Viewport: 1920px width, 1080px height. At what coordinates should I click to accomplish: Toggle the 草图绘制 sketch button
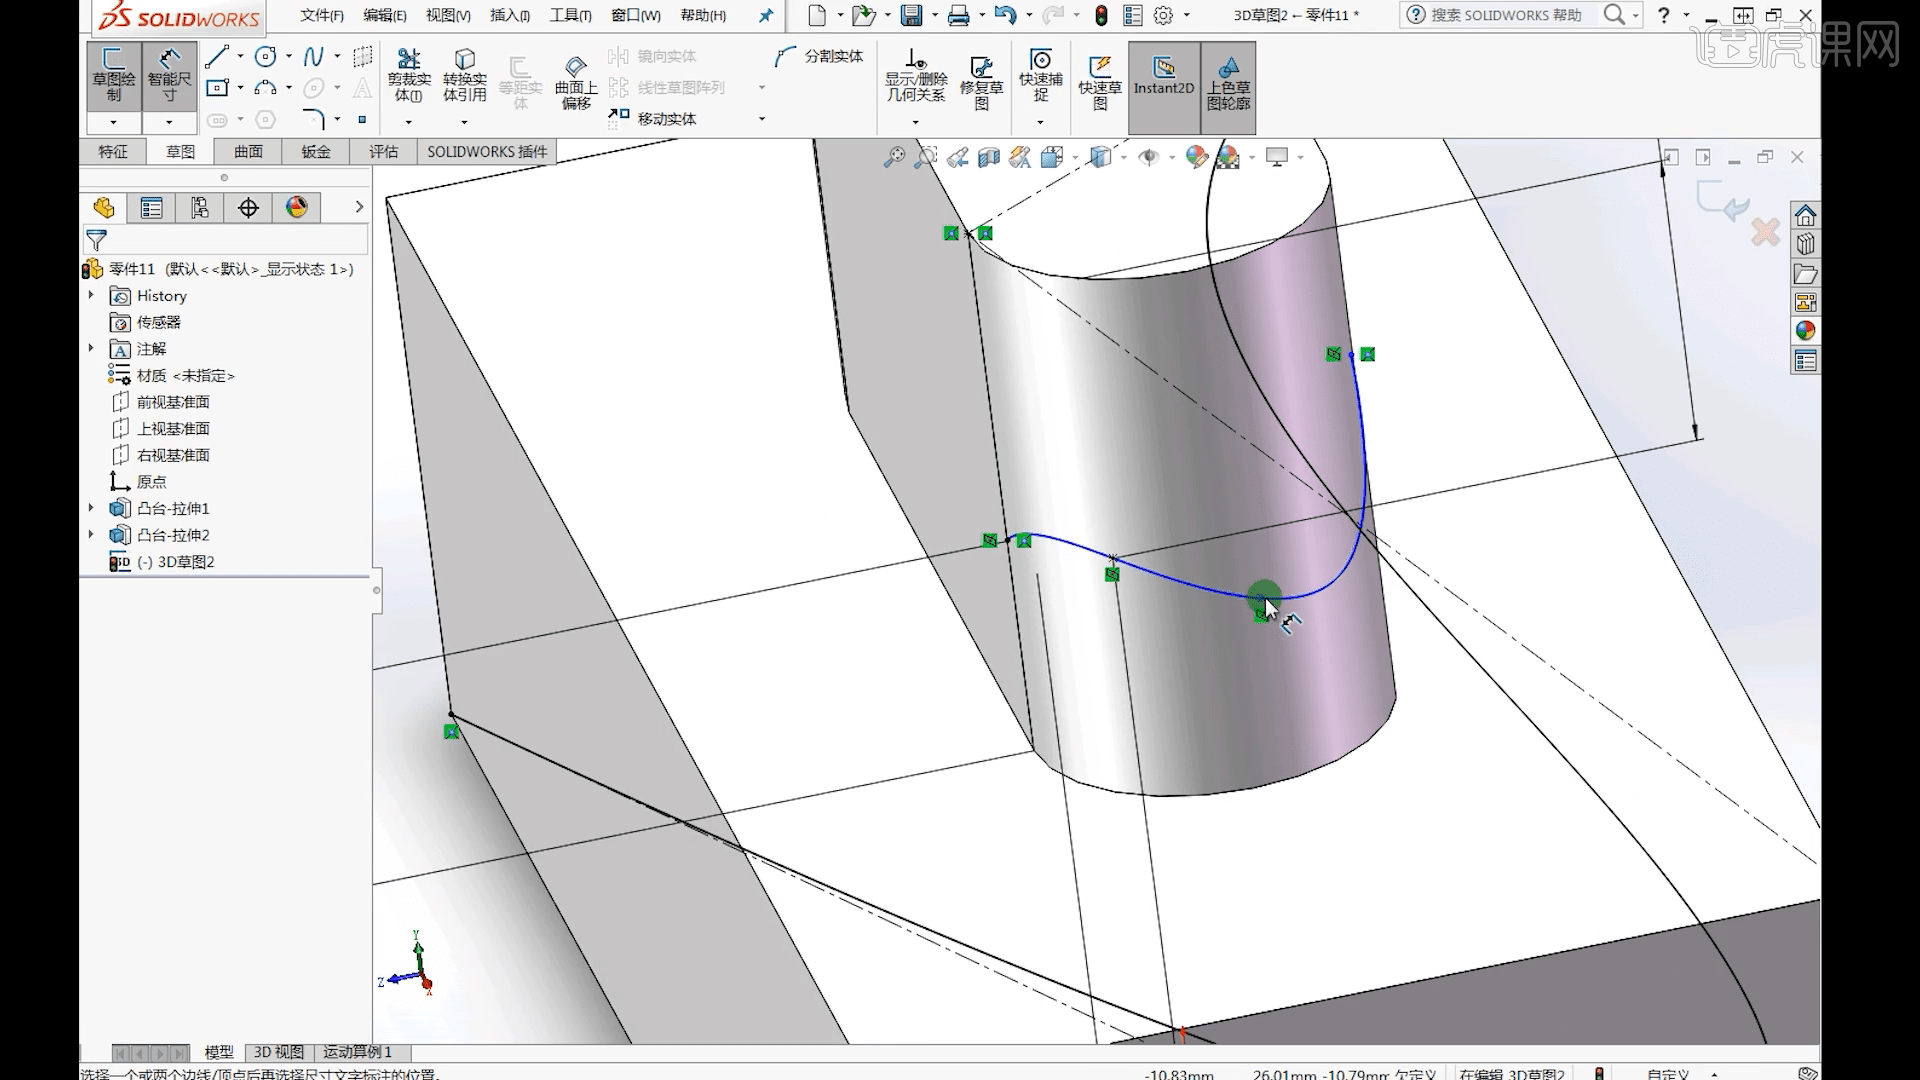point(114,75)
